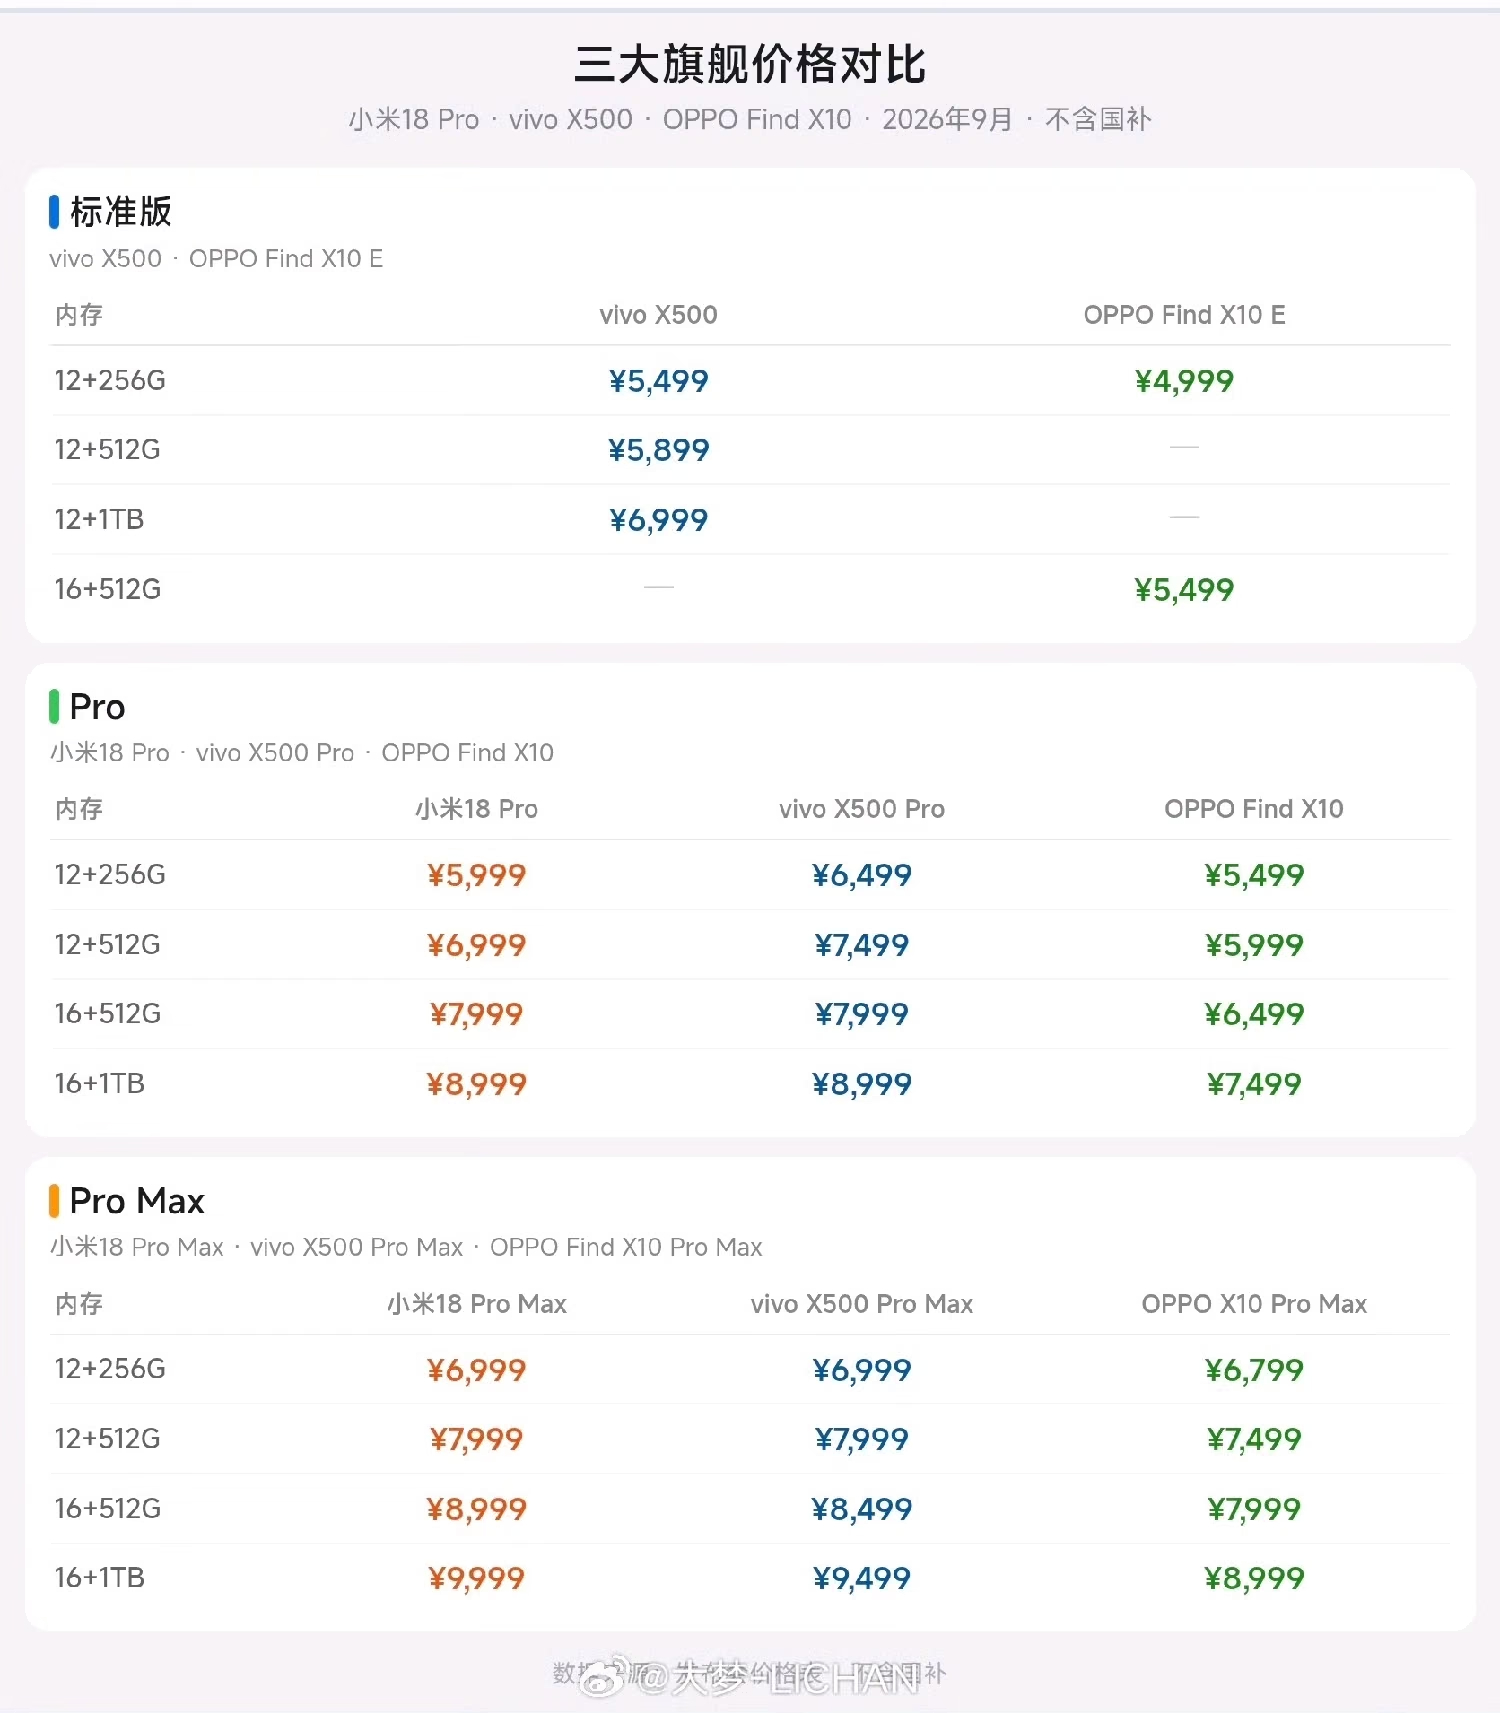This screenshot has width=1500, height=1713.
Task: Click the 内存 header in the Pro Max table
Action: (79, 1304)
